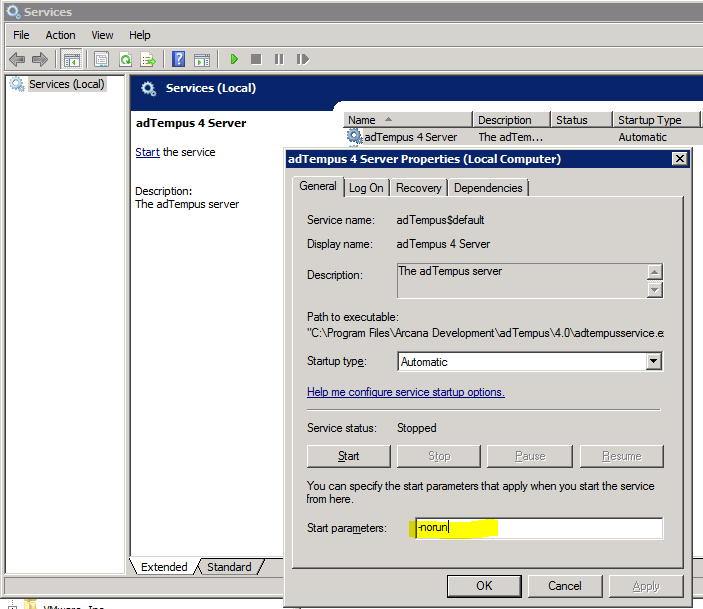Toggle the console tree pane icon

click(71, 59)
